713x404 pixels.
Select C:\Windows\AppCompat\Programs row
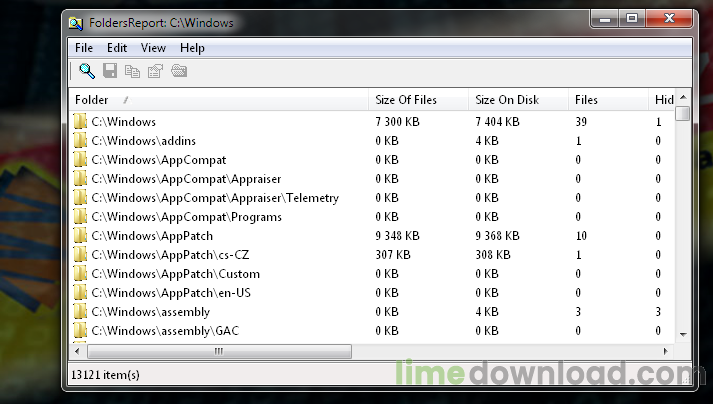click(x=372, y=217)
